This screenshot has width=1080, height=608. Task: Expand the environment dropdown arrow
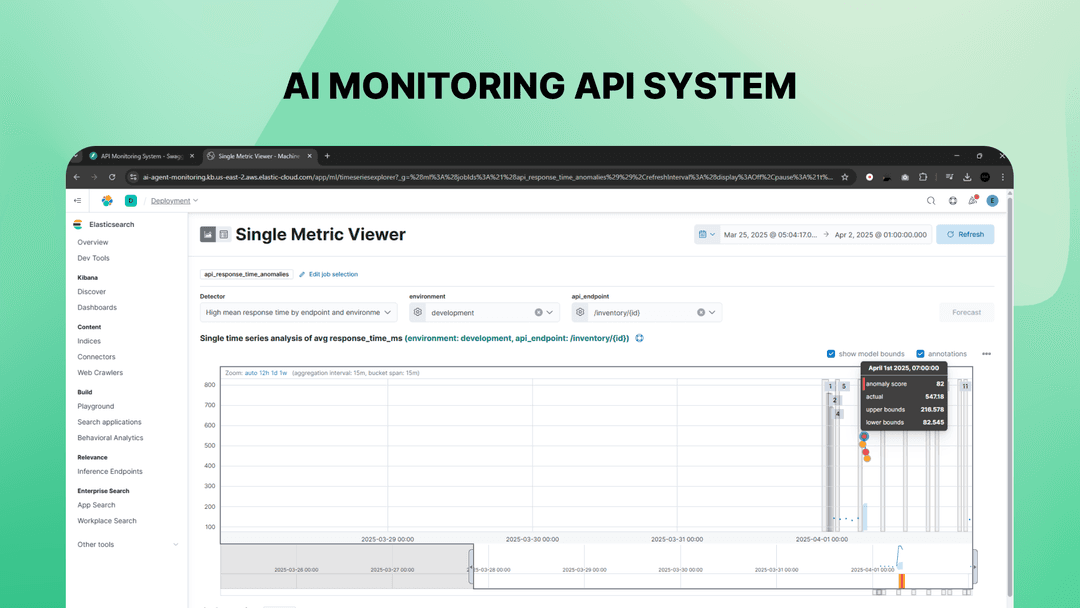[550, 312]
